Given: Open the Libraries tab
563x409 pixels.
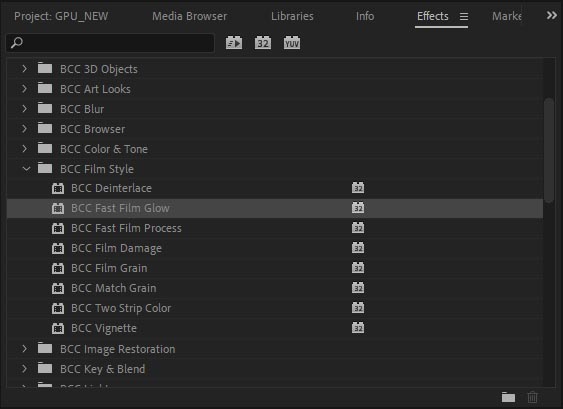Looking at the screenshot, I should pyautogui.click(x=292, y=16).
